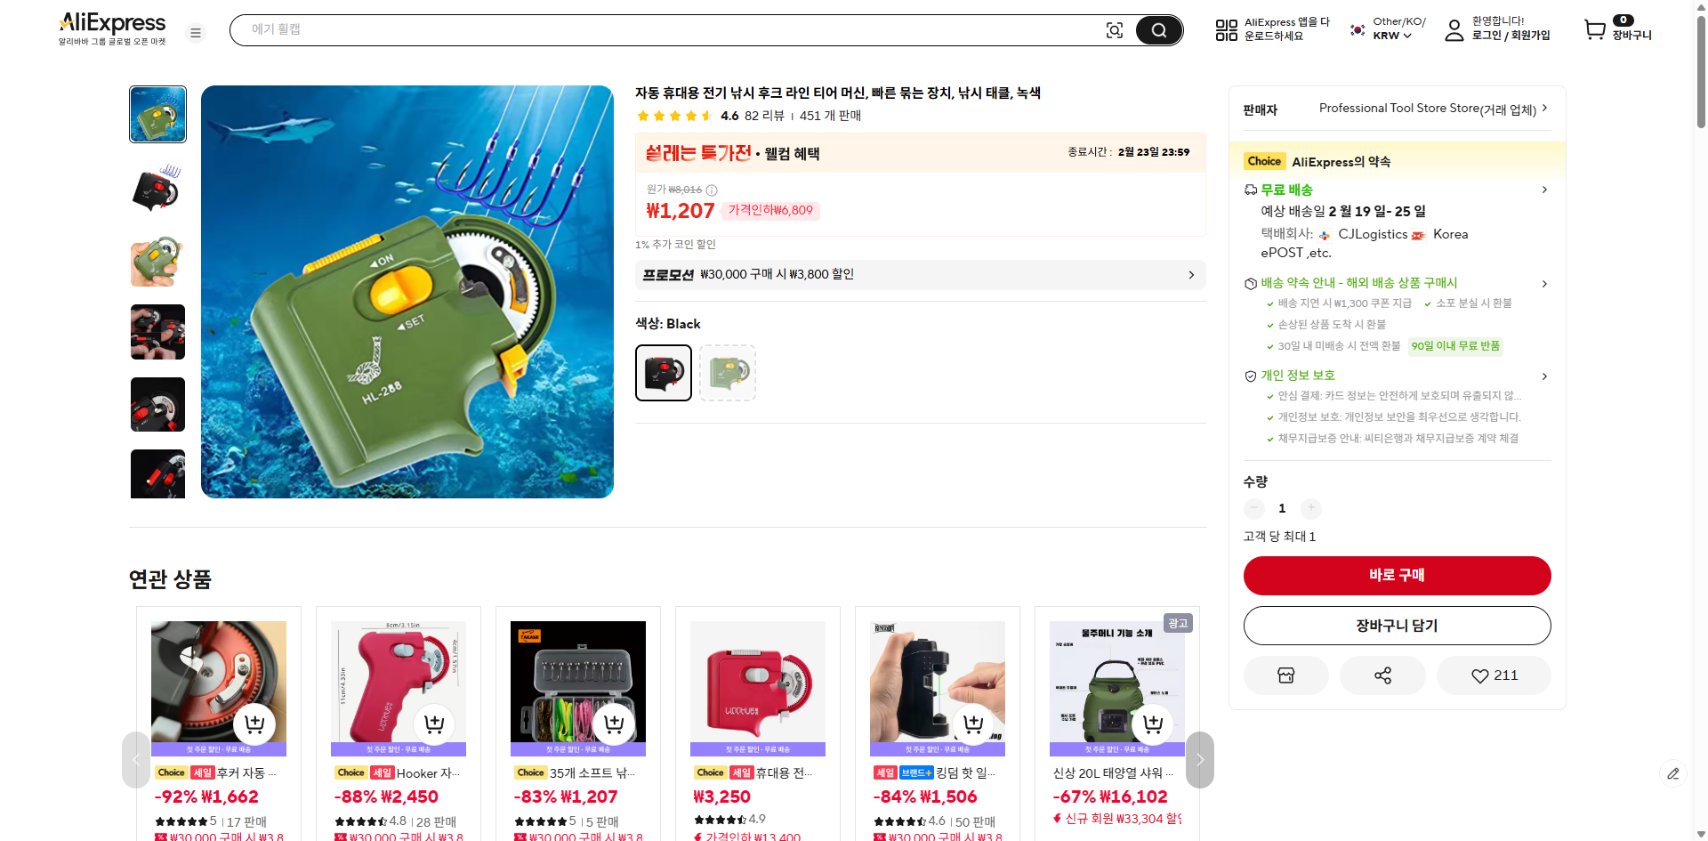Share the product using the share icon

(1383, 675)
